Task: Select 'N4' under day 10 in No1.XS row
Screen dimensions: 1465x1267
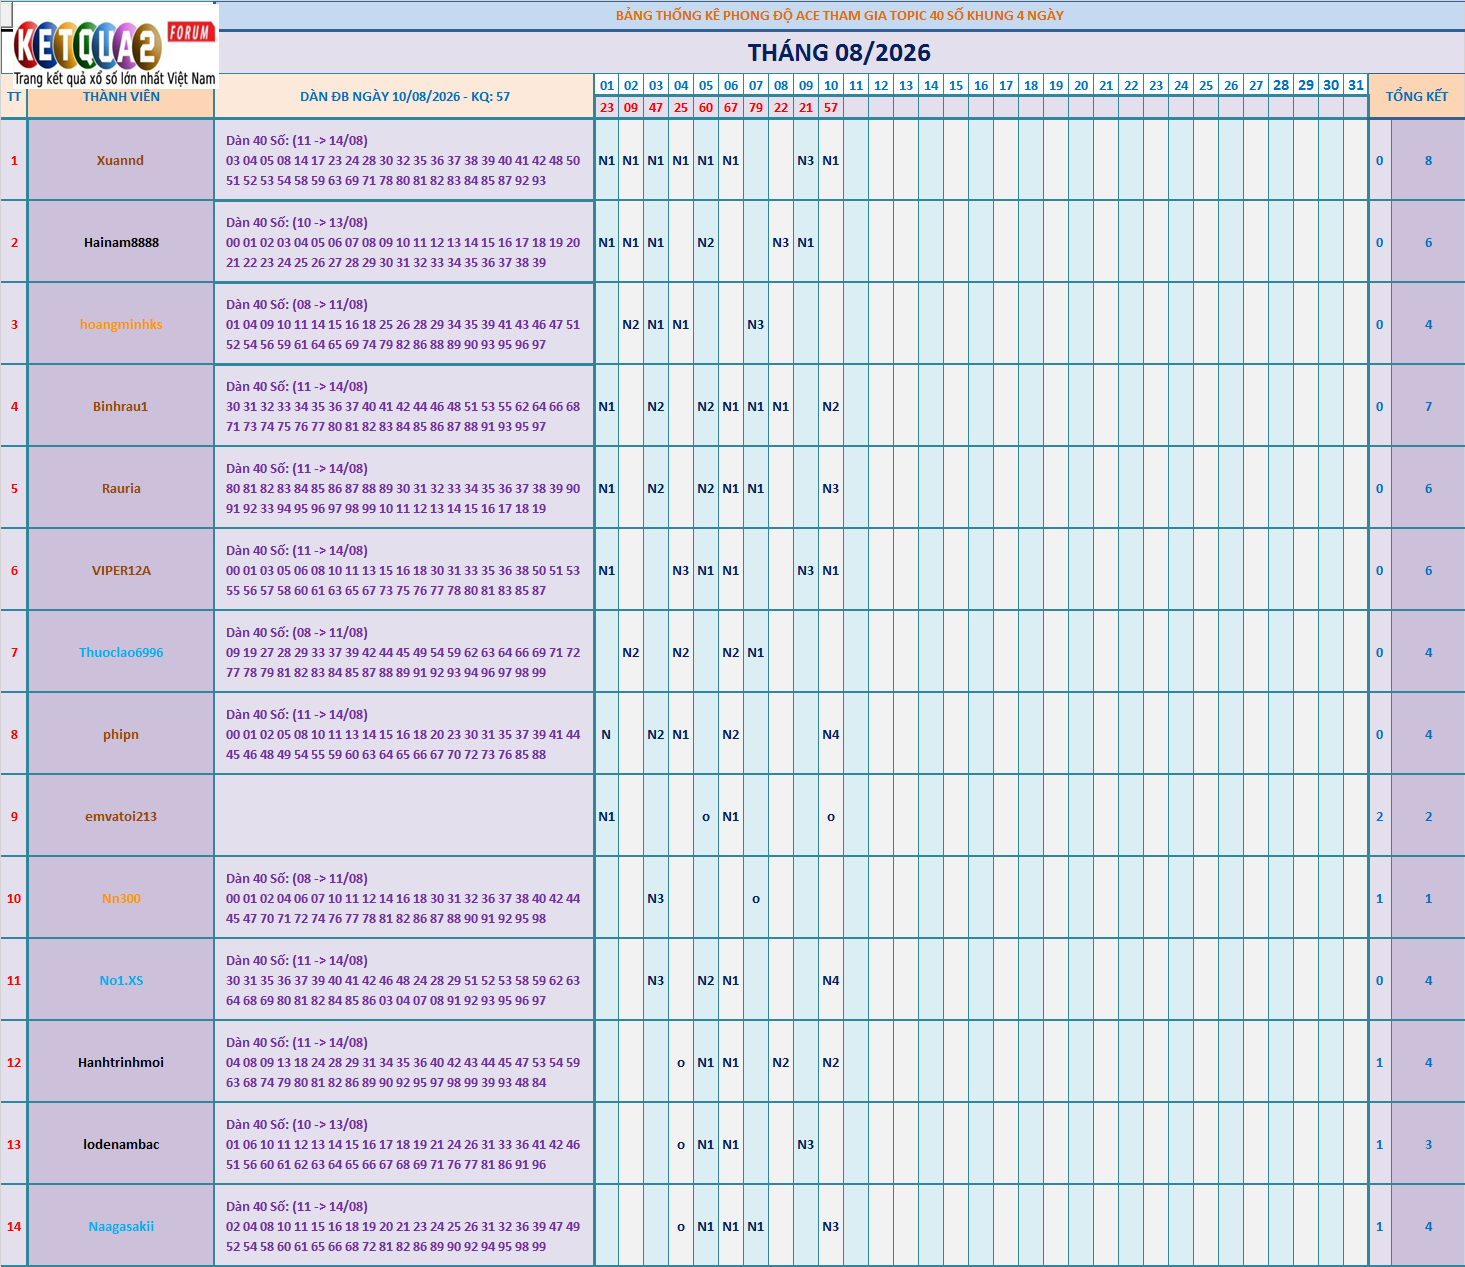Action: coord(831,981)
